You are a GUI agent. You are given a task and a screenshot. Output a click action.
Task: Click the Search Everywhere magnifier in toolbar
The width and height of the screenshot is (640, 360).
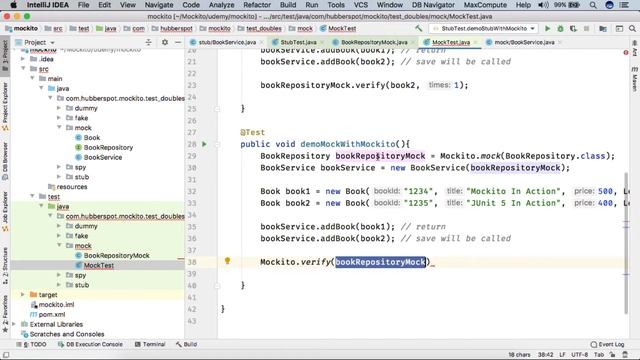coord(632,29)
